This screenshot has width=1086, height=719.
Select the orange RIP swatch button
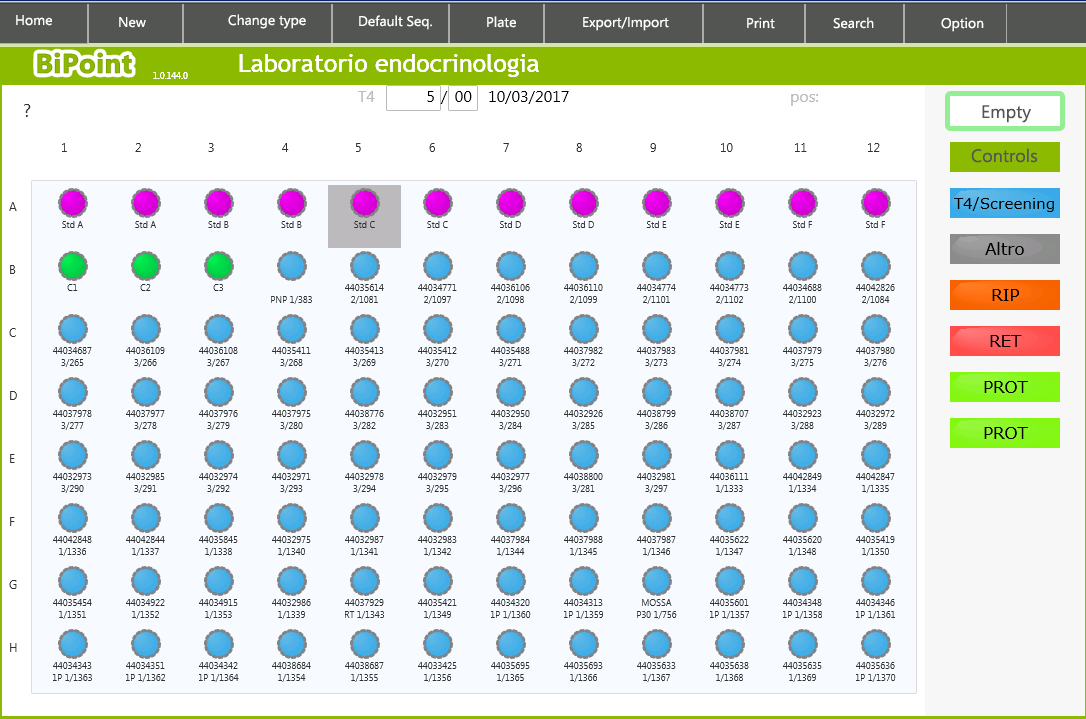1004,295
